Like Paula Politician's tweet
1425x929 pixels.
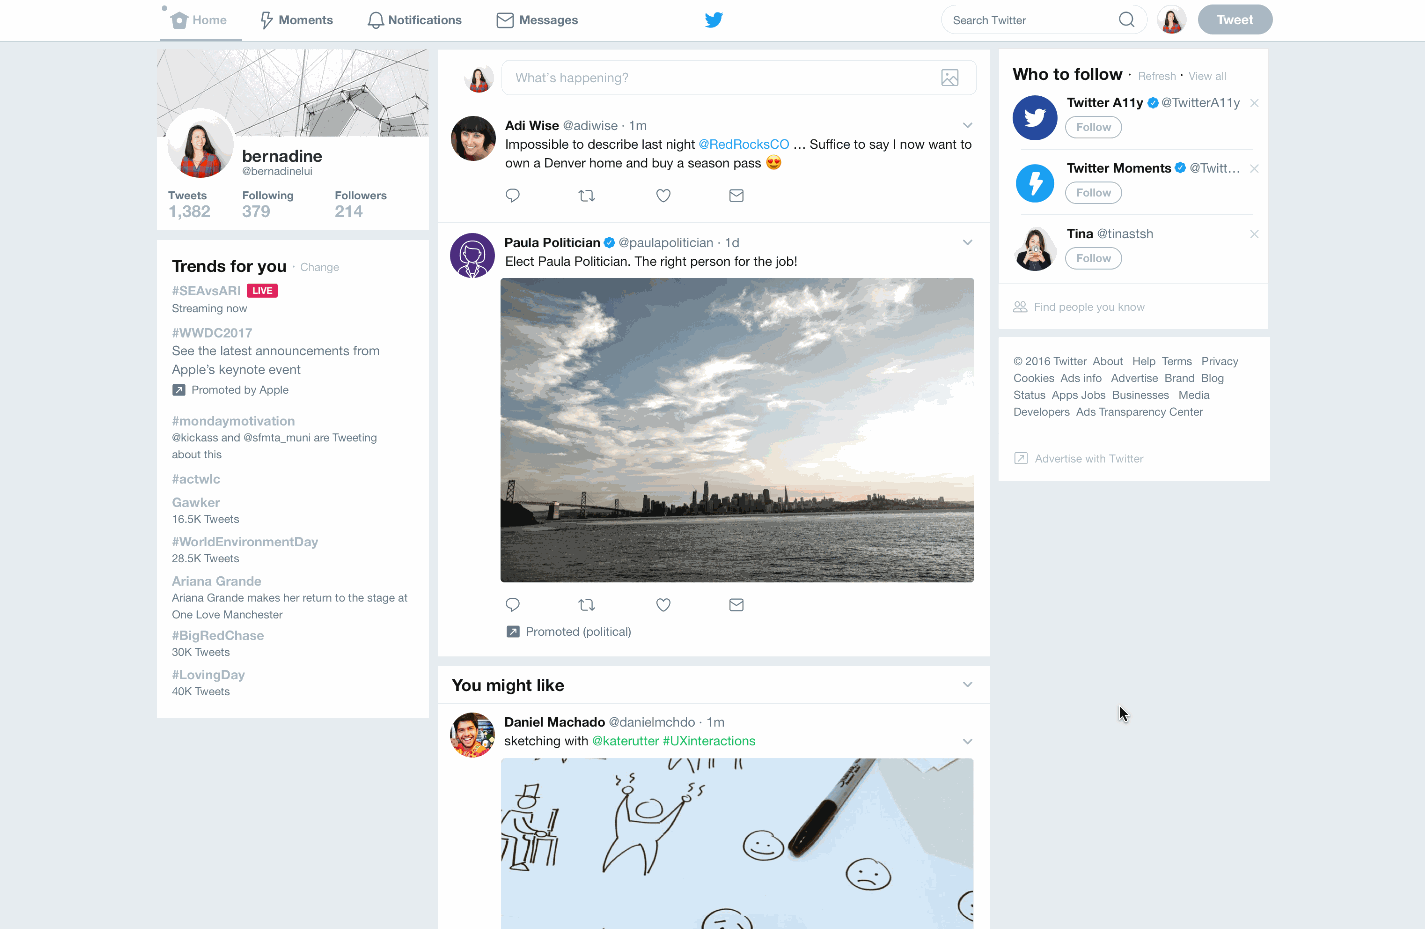[x=663, y=605]
